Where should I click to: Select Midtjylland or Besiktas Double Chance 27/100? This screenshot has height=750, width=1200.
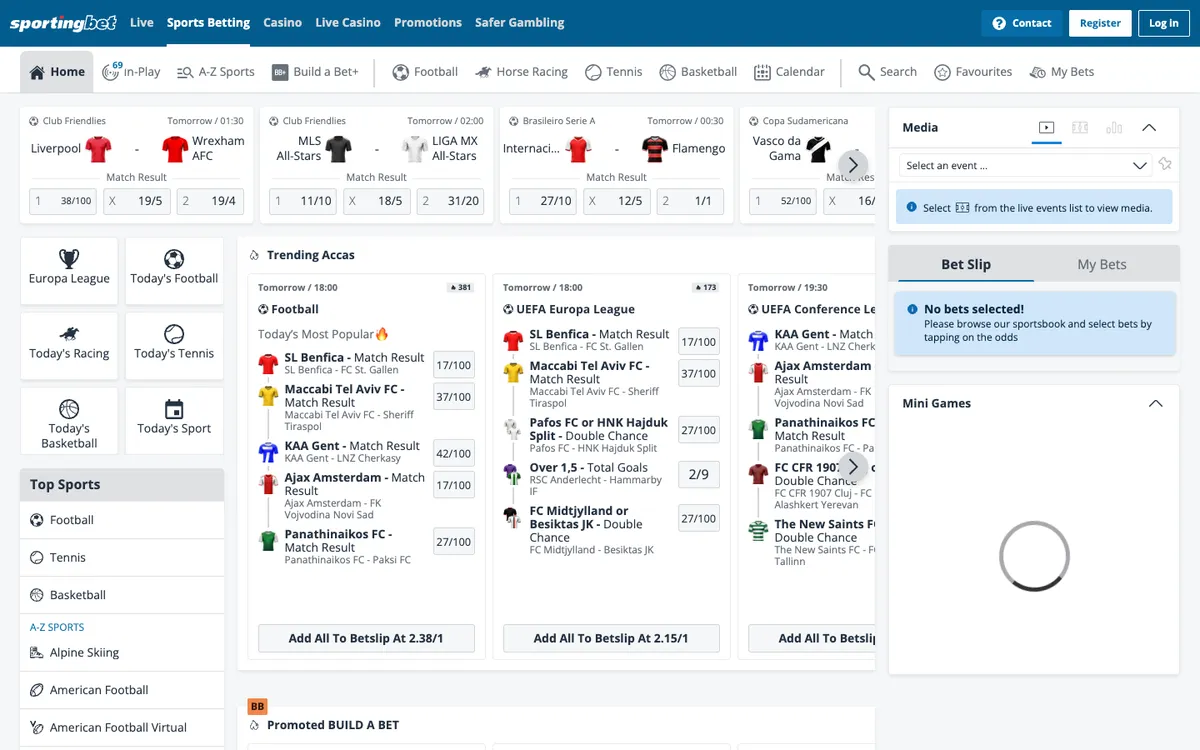pyautogui.click(x=699, y=518)
